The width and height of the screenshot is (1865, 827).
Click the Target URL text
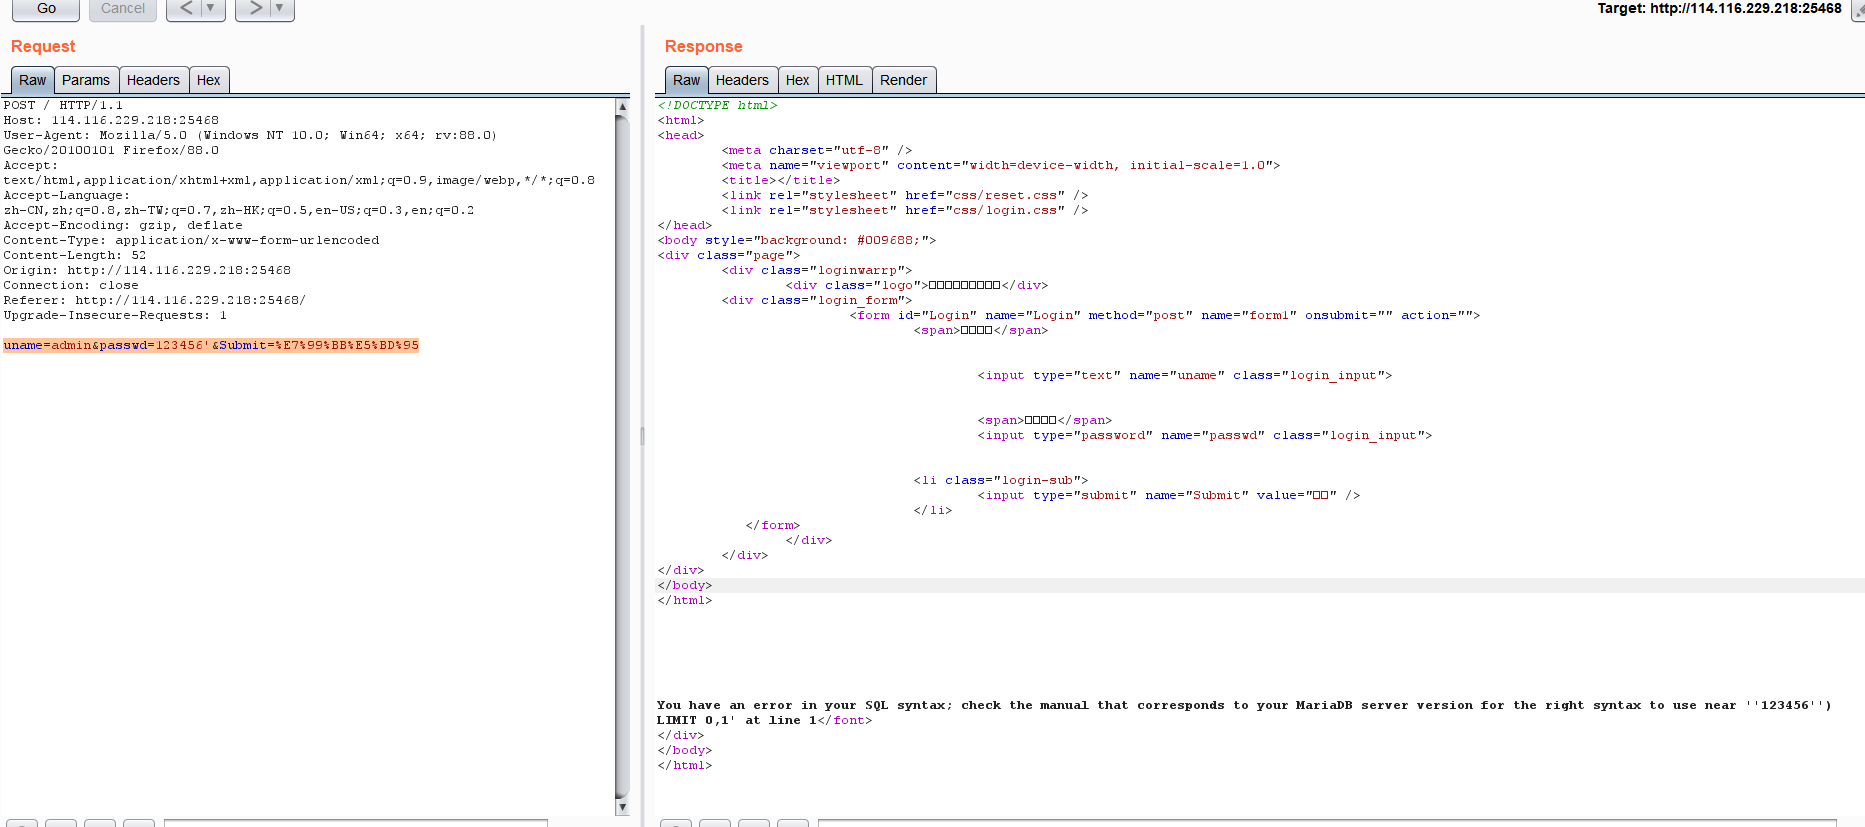coord(1719,8)
